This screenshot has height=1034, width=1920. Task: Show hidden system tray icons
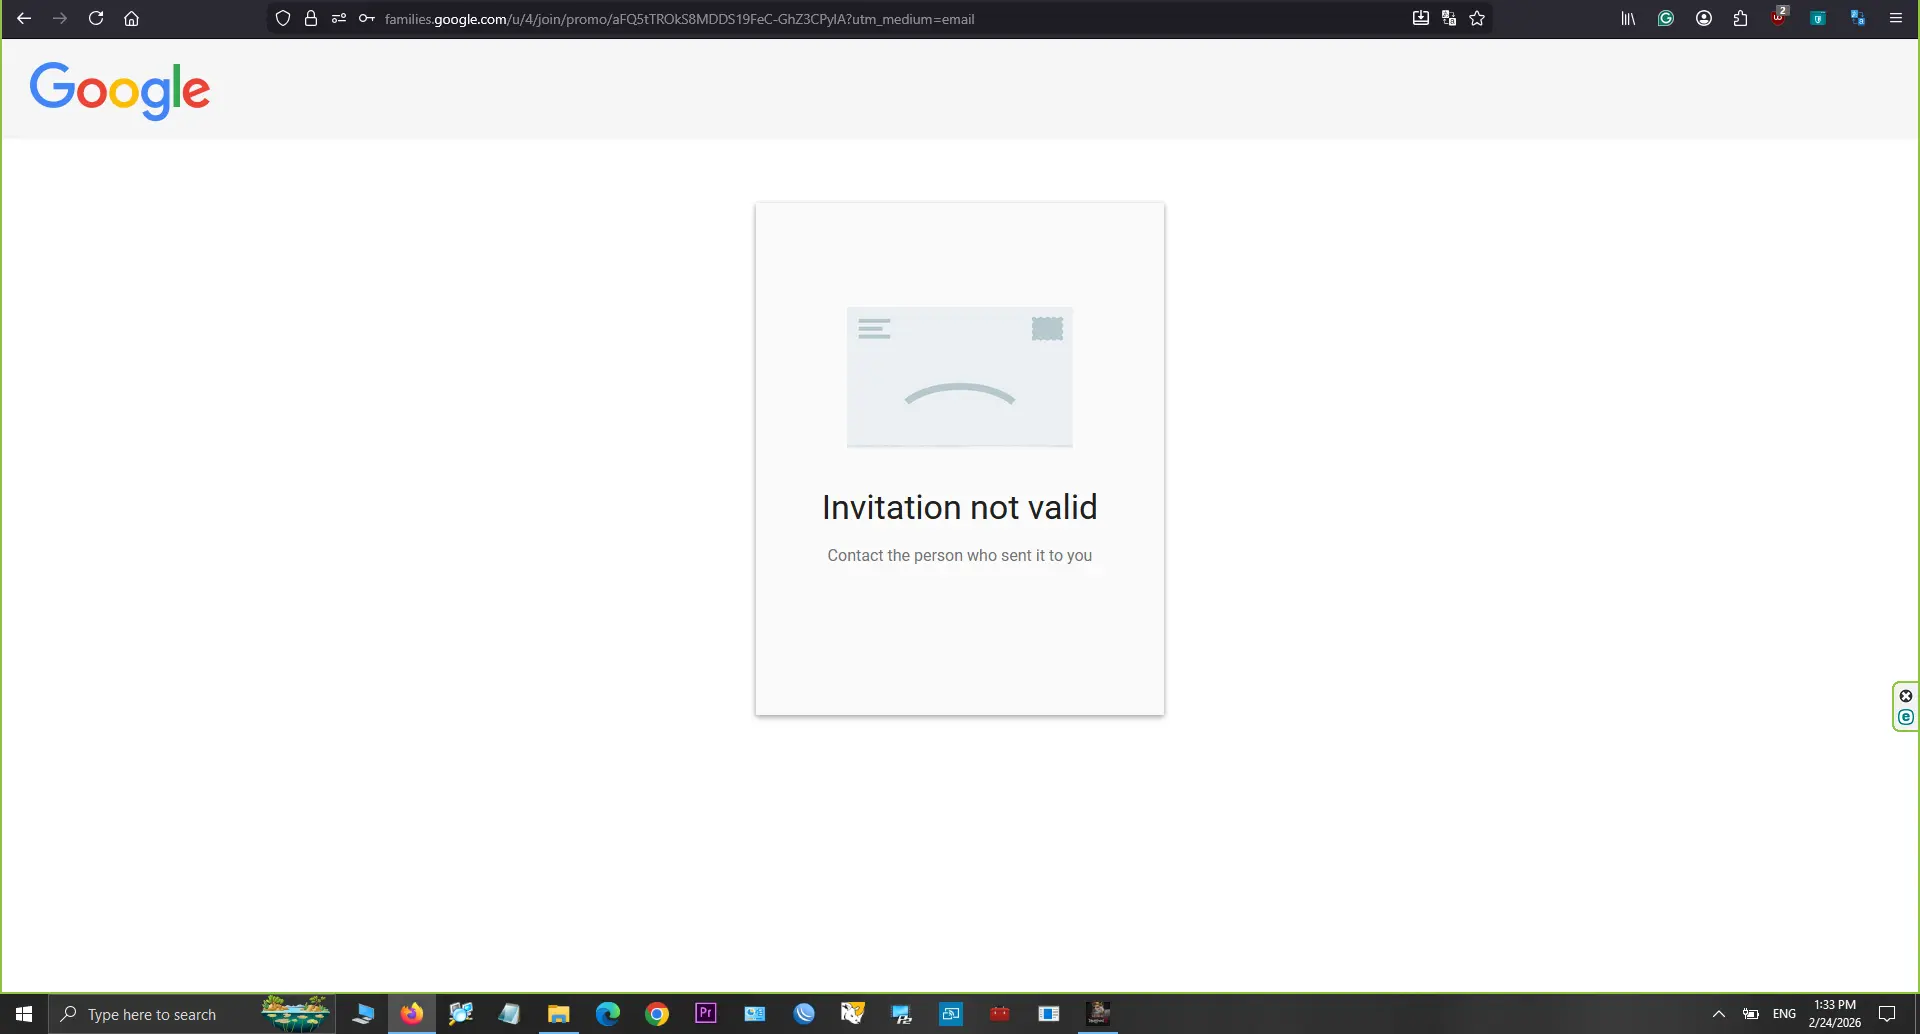point(1719,1014)
